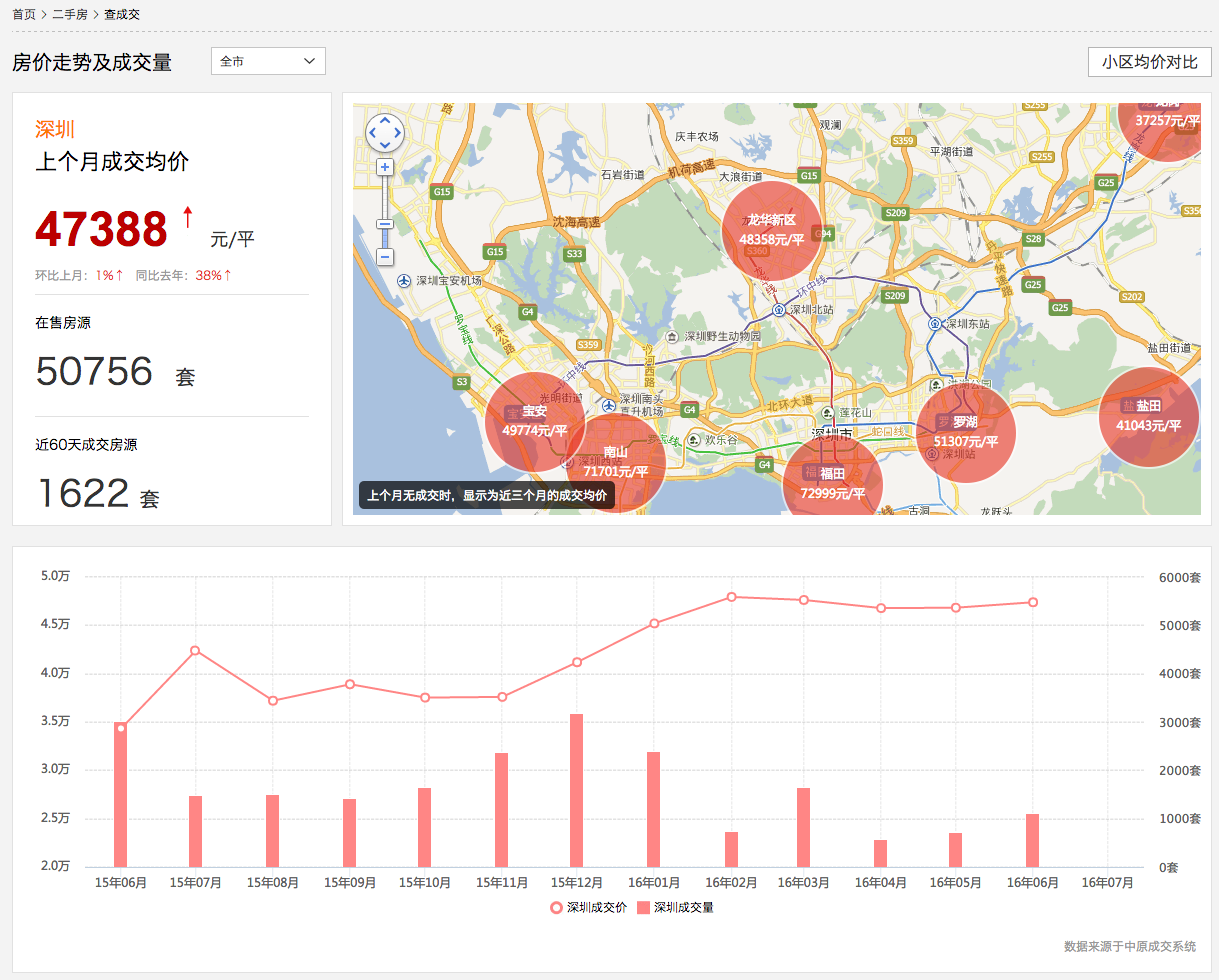
Task: Select the 龙华新区 price bubble on map
Action: pyautogui.click(x=771, y=230)
